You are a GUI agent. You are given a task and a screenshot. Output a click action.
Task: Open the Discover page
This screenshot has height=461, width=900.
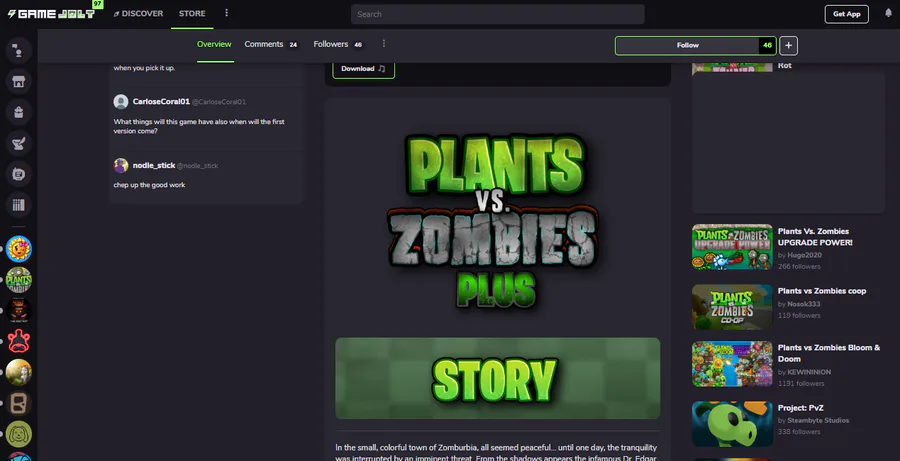pyautogui.click(x=138, y=14)
